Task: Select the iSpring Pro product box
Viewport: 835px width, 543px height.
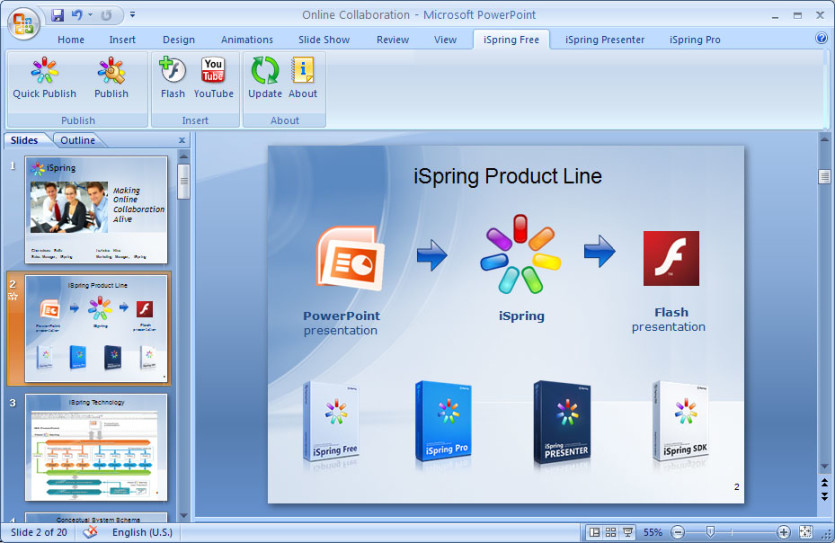Action: [x=443, y=421]
